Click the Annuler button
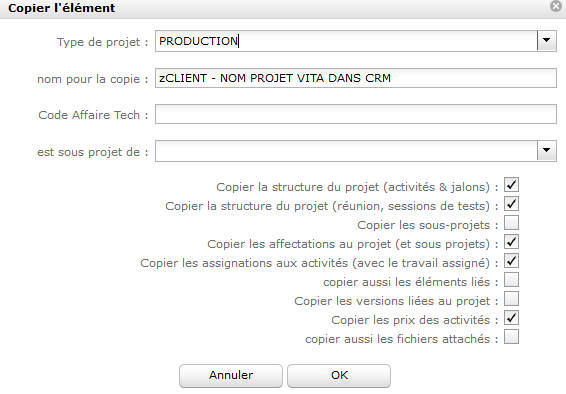The height and width of the screenshot is (394, 566). coord(231,375)
